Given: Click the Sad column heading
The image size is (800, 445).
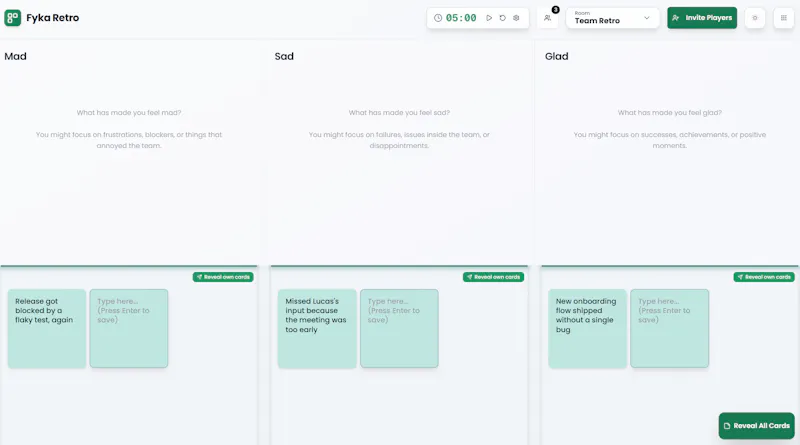Looking at the screenshot, I should click(284, 56).
